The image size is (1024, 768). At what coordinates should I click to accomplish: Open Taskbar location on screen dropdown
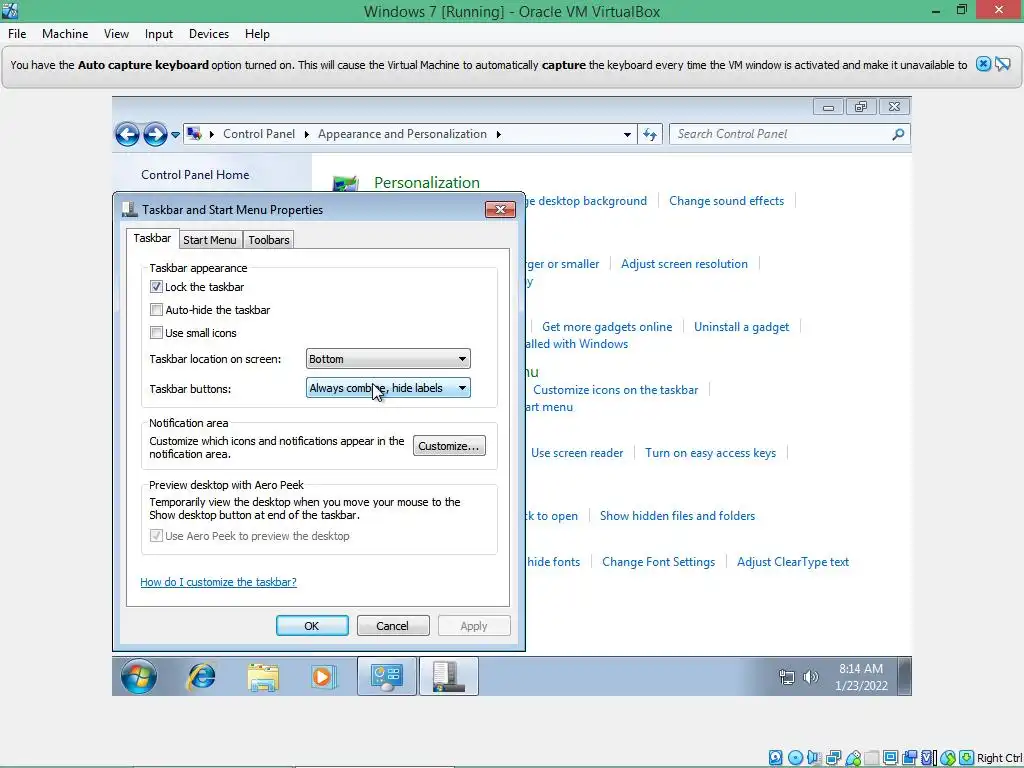pos(388,359)
